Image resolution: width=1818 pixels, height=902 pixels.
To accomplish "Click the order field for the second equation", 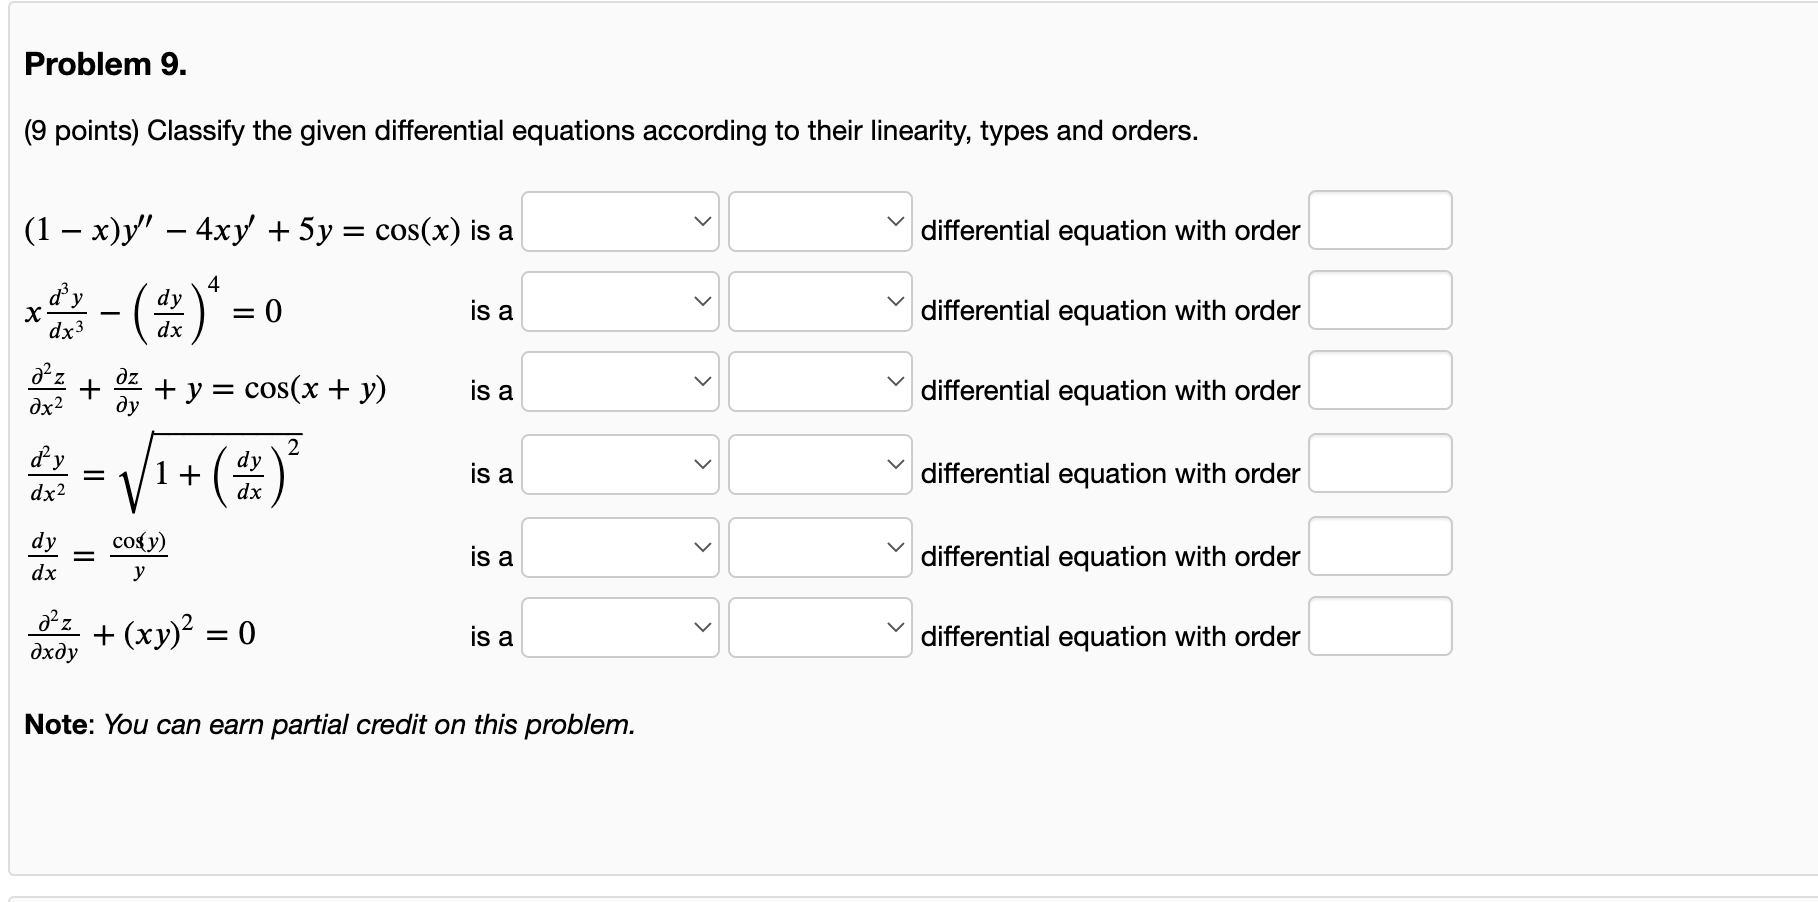I will tap(1380, 303).
